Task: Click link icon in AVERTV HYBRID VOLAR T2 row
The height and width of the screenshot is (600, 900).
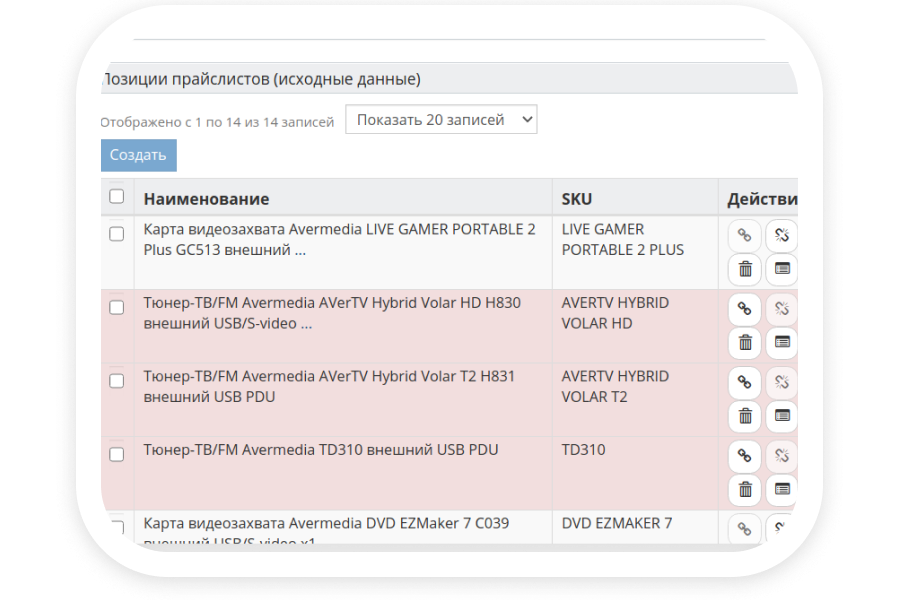Action: click(x=744, y=382)
